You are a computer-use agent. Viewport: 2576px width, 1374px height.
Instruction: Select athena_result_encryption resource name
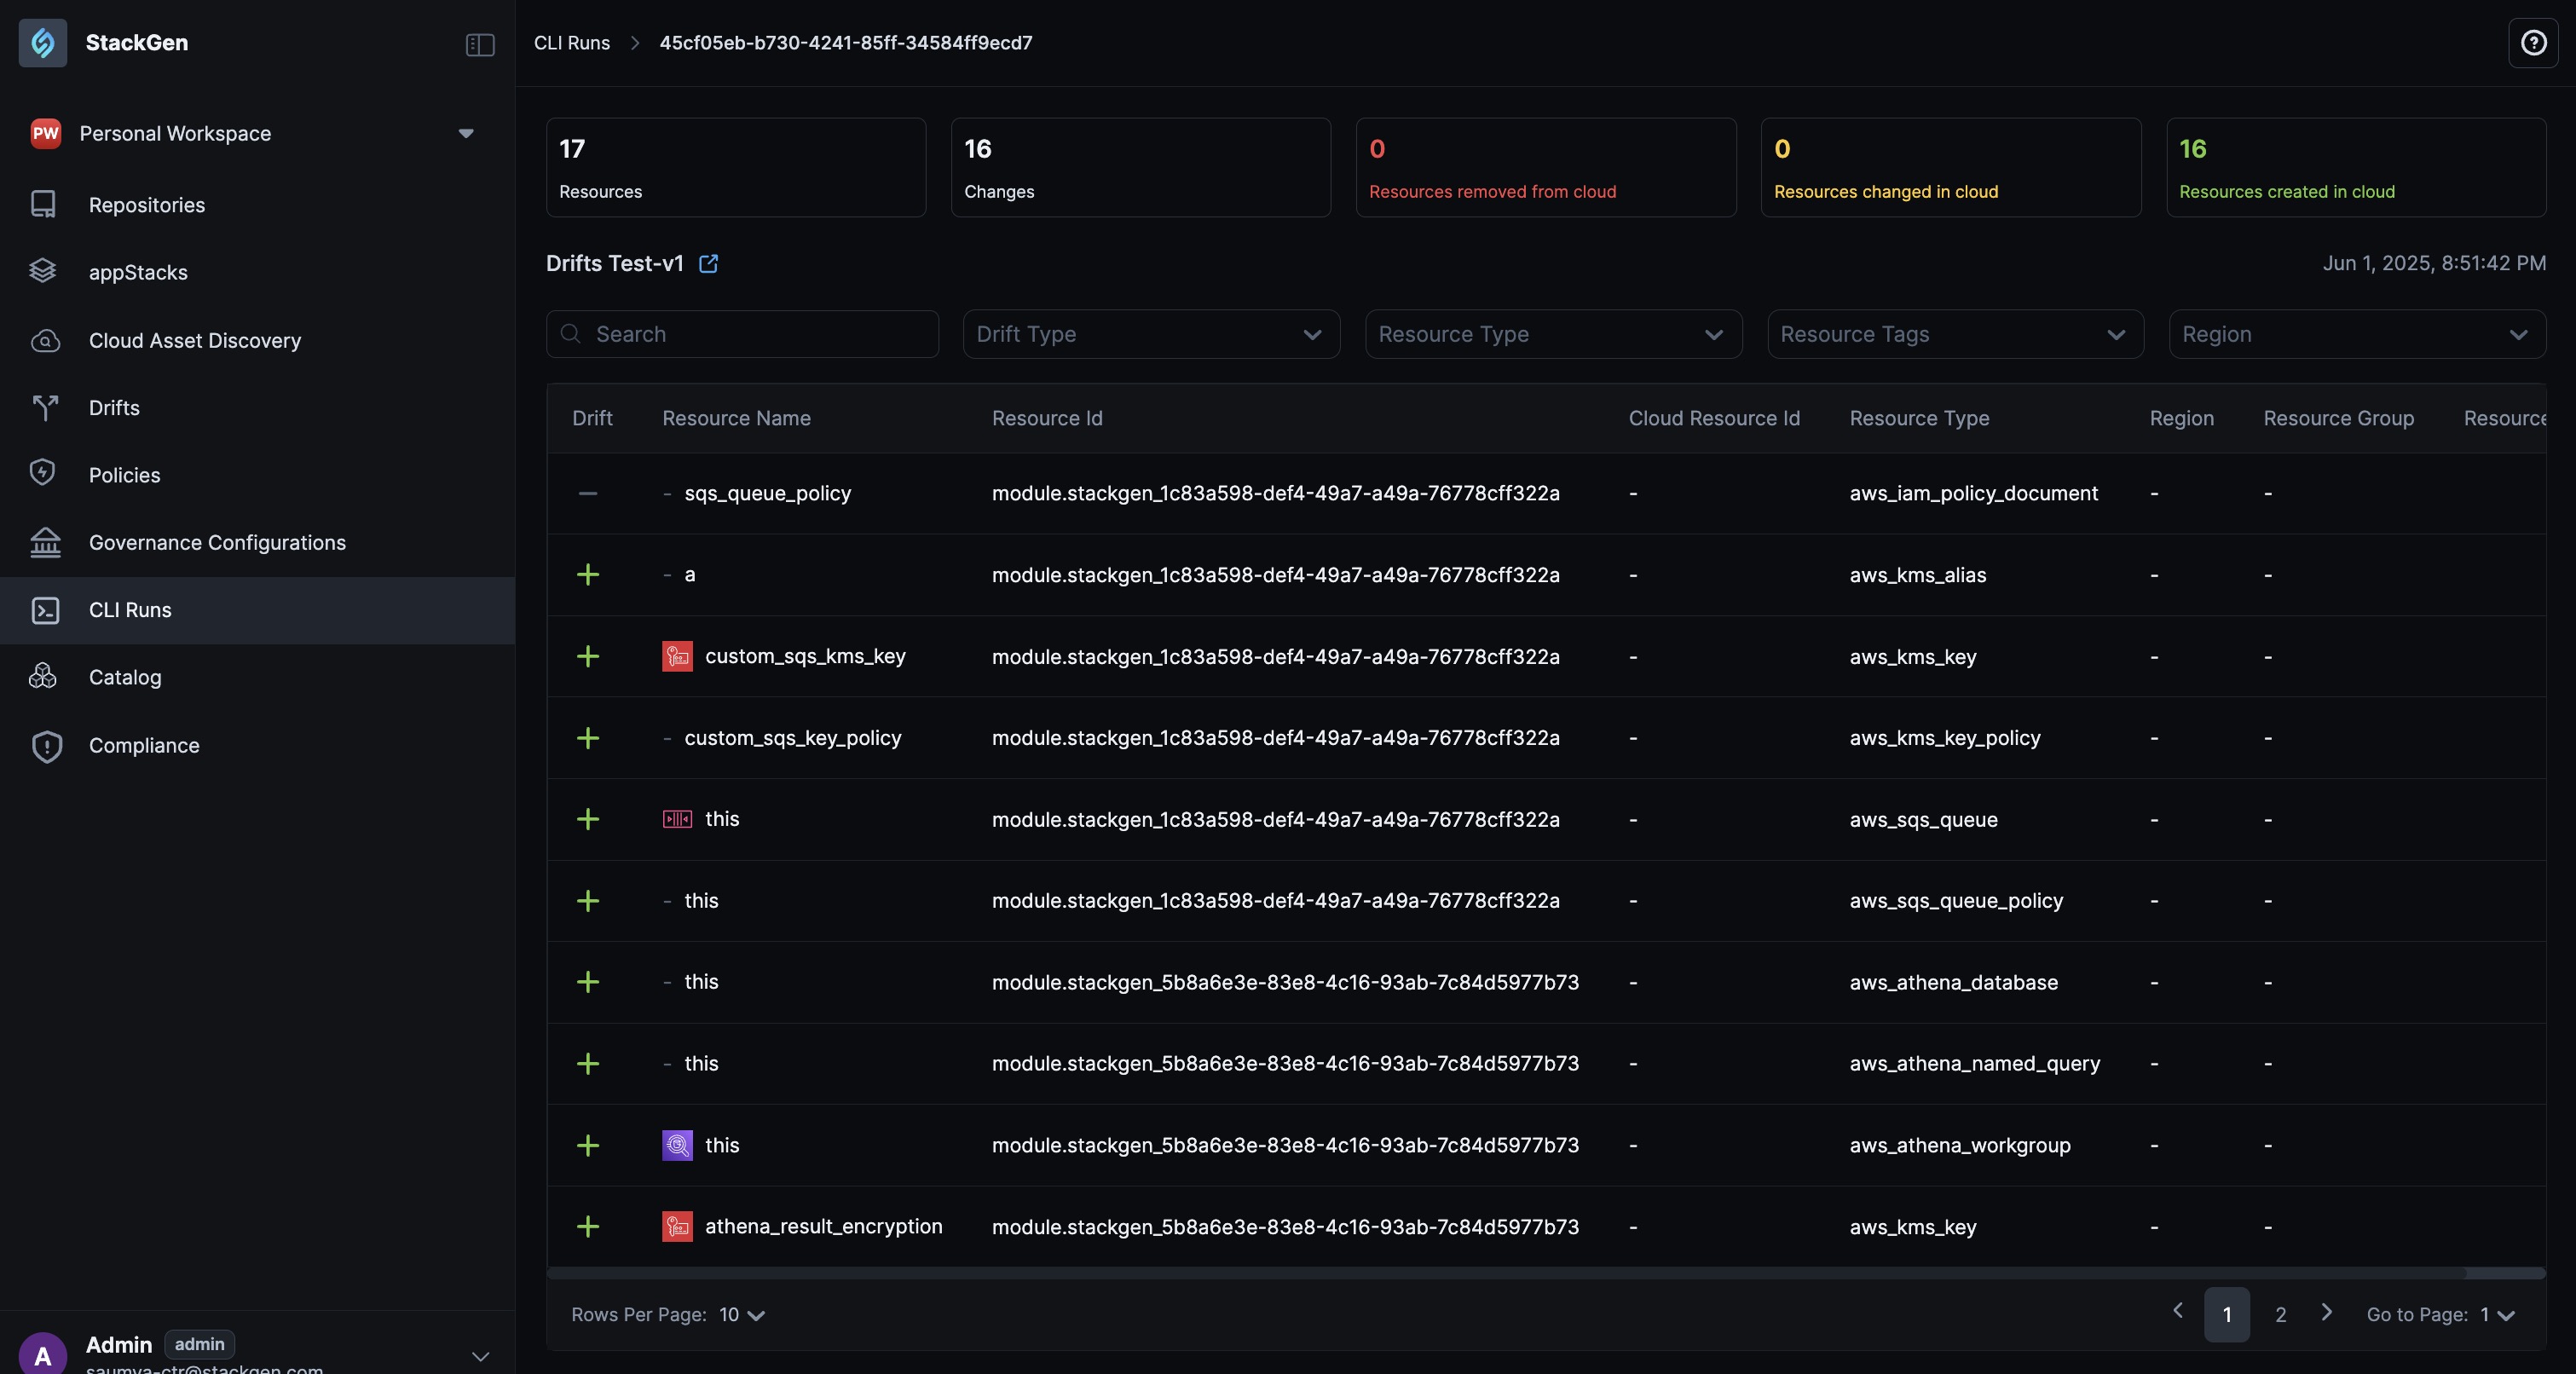tap(824, 1227)
